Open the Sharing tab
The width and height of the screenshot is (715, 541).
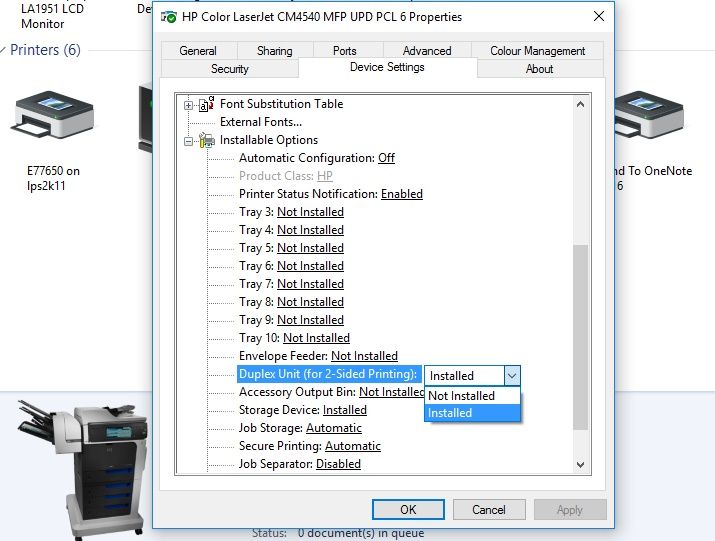[x=275, y=51]
